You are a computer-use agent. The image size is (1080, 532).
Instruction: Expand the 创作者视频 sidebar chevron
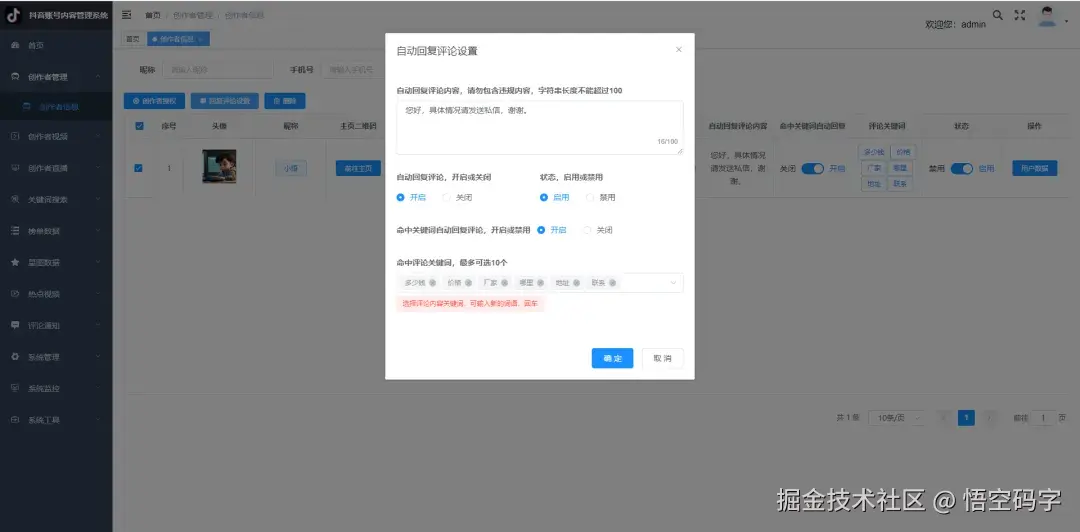pyautogui.click(x=98, y=136)
